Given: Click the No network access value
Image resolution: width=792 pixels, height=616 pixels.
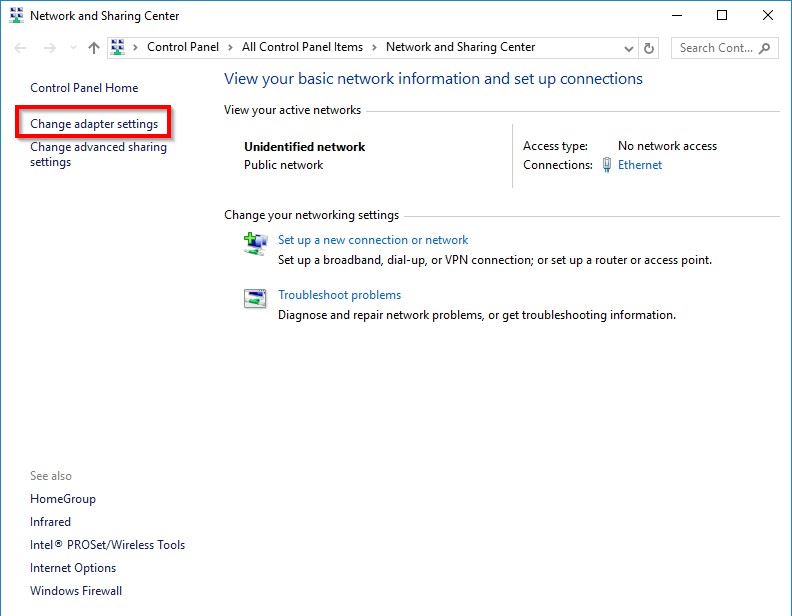Looking at the screenshot, I should pyautogui.click(x=667, y=146).
